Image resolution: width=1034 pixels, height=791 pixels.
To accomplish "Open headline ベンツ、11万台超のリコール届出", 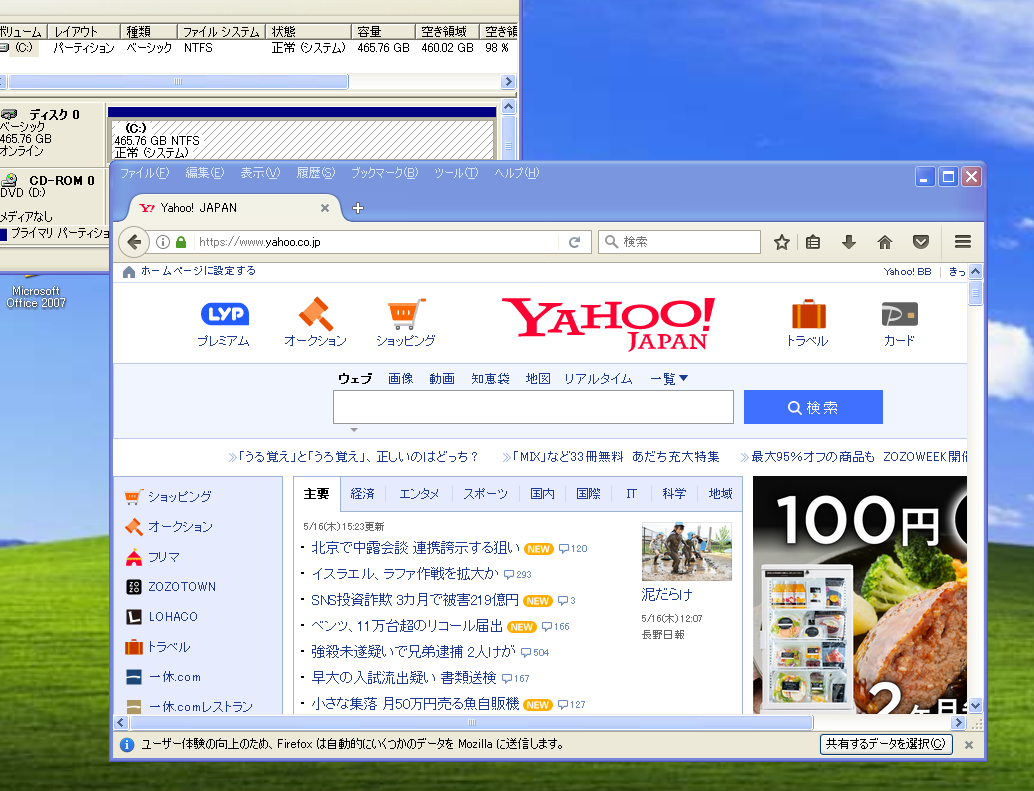I will pyautogui.click(x=407, y=626).
